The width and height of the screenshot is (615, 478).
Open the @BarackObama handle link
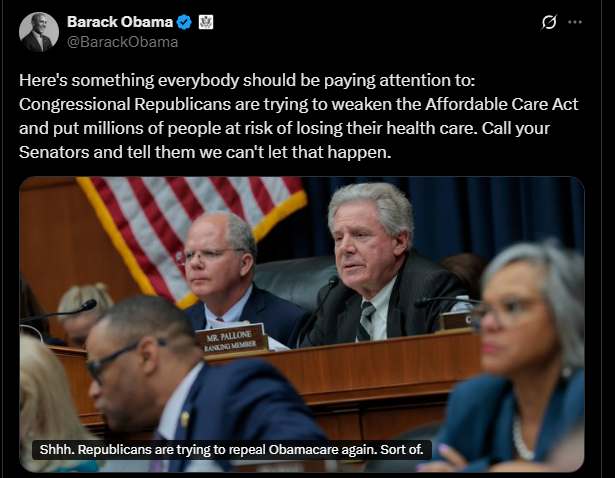[x=122, y=42]
